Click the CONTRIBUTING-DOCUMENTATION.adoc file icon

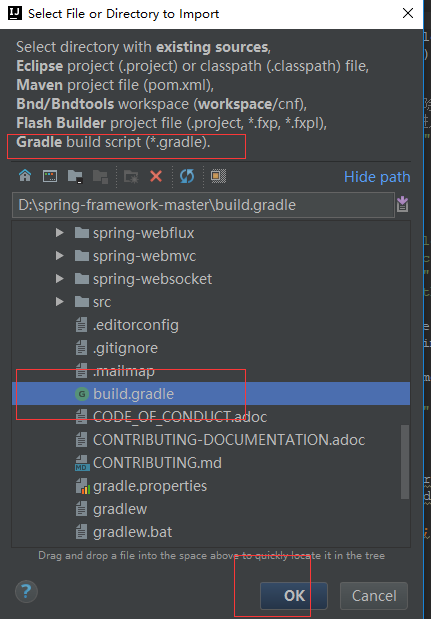pos(81,440)
